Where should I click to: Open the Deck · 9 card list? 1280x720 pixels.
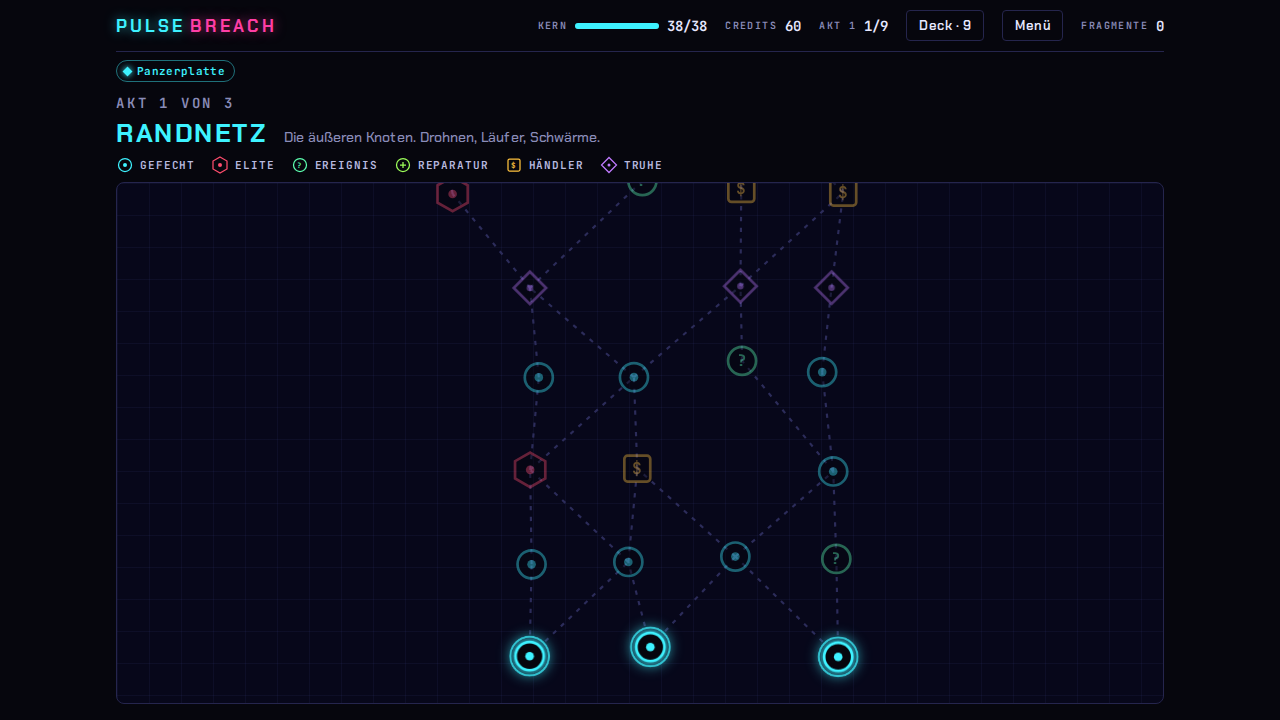click(x=945, y=25)
